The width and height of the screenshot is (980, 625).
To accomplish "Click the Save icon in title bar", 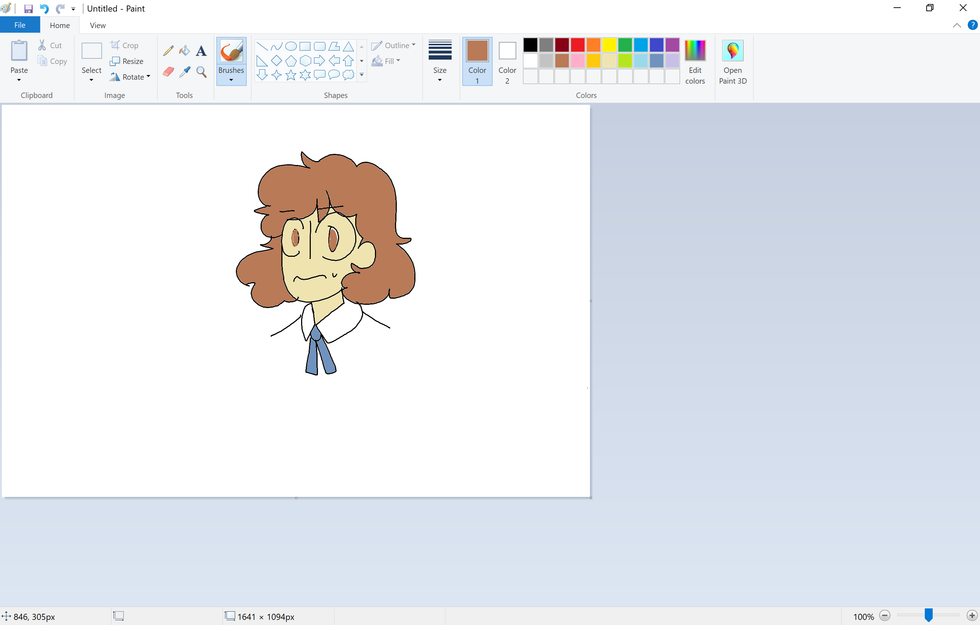I will (x=28, y=8).
